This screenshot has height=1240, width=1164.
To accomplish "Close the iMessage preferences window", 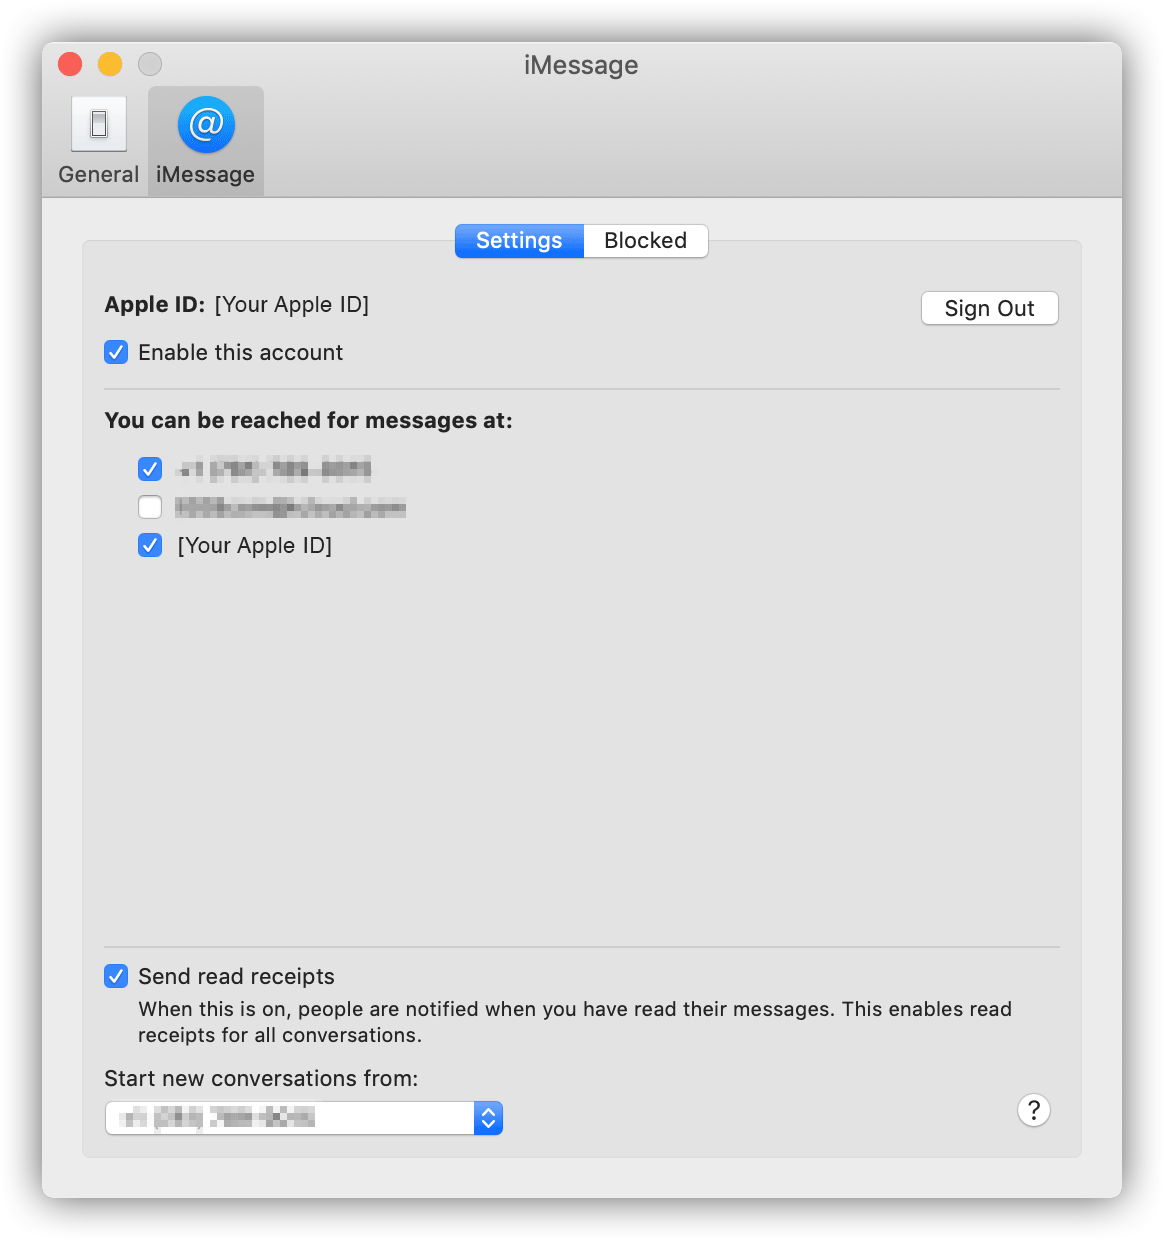I will (70, 65).
